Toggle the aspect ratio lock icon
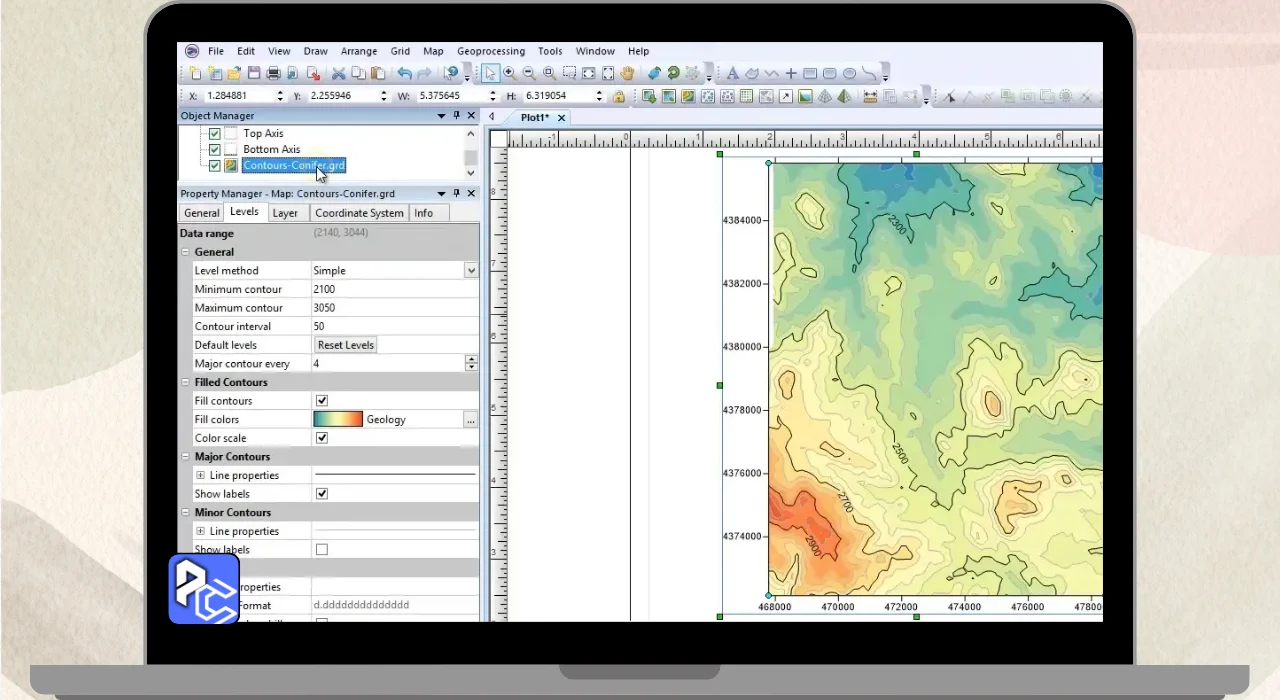 click(x=619, y=96)
